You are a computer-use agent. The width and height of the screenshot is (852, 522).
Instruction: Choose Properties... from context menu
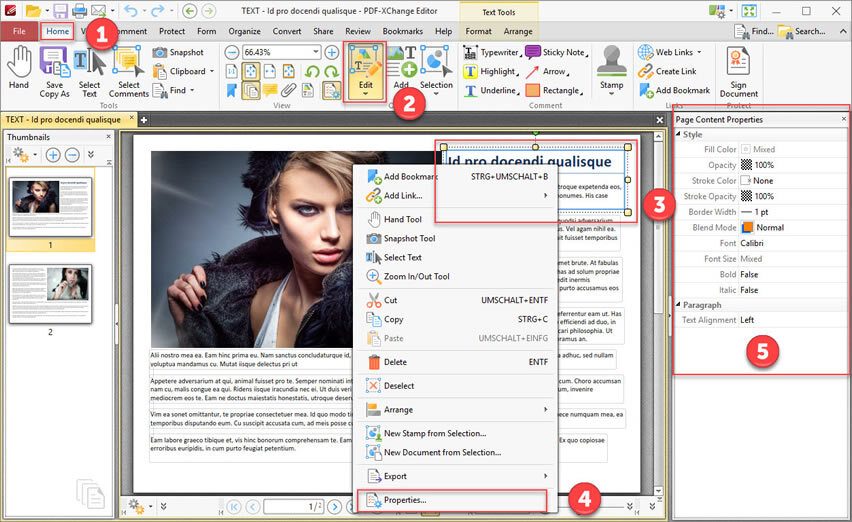click(405, 499)
